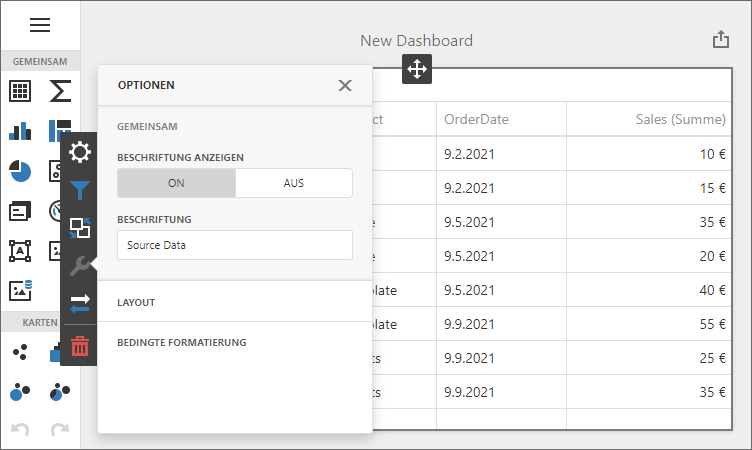Click the 25 € sales cell
The width and height of the screenshot is (752, 450).
(x=648, y=358)
